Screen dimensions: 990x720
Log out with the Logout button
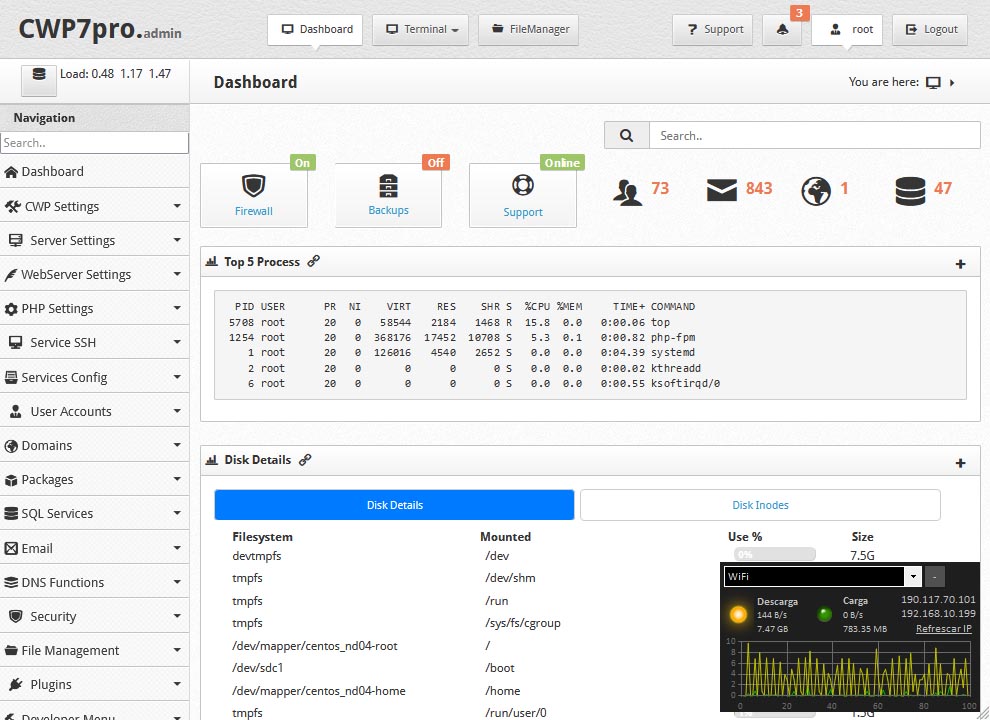[930, 30]
